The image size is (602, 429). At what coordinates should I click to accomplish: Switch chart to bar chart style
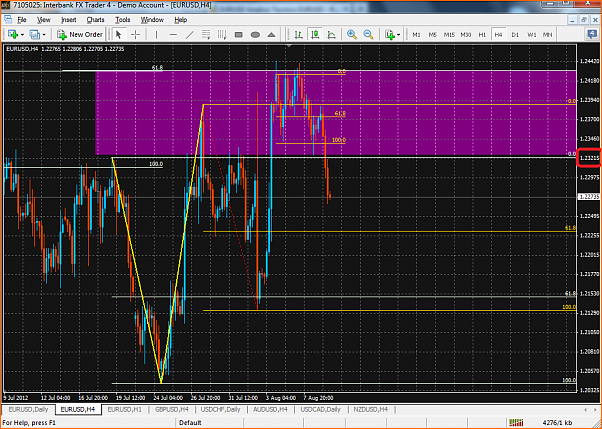point(298,35)
